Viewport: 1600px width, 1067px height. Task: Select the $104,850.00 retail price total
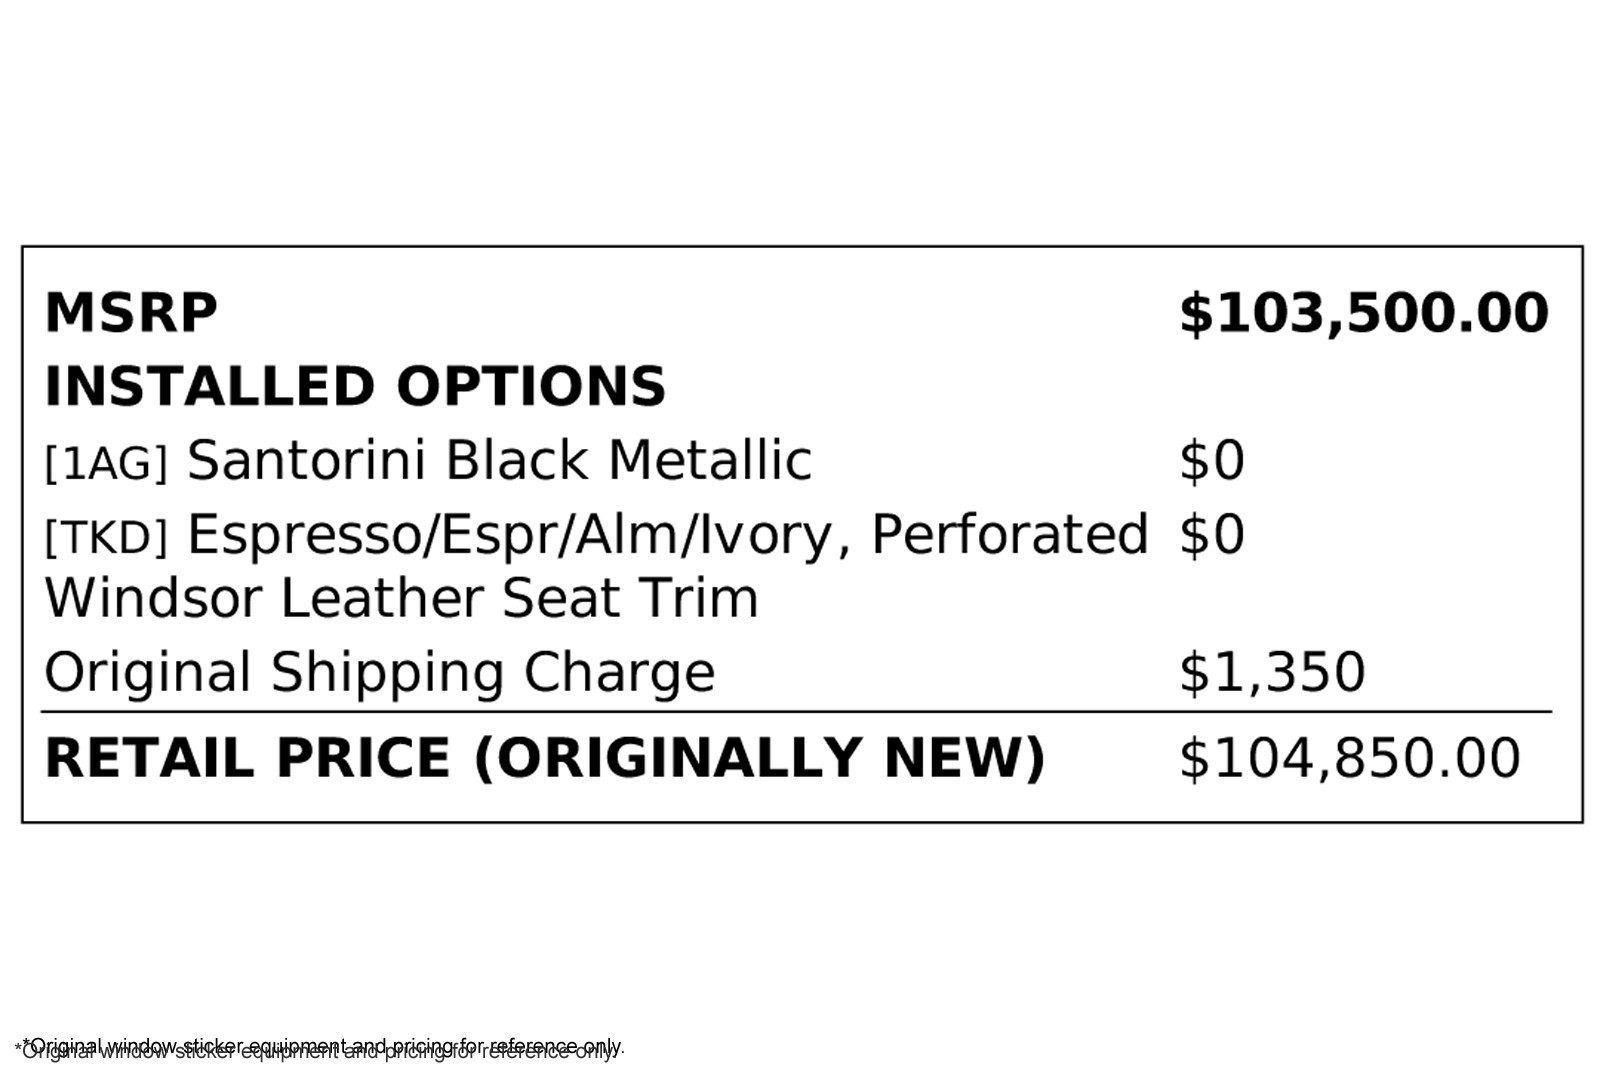(x=1349, y=758)
